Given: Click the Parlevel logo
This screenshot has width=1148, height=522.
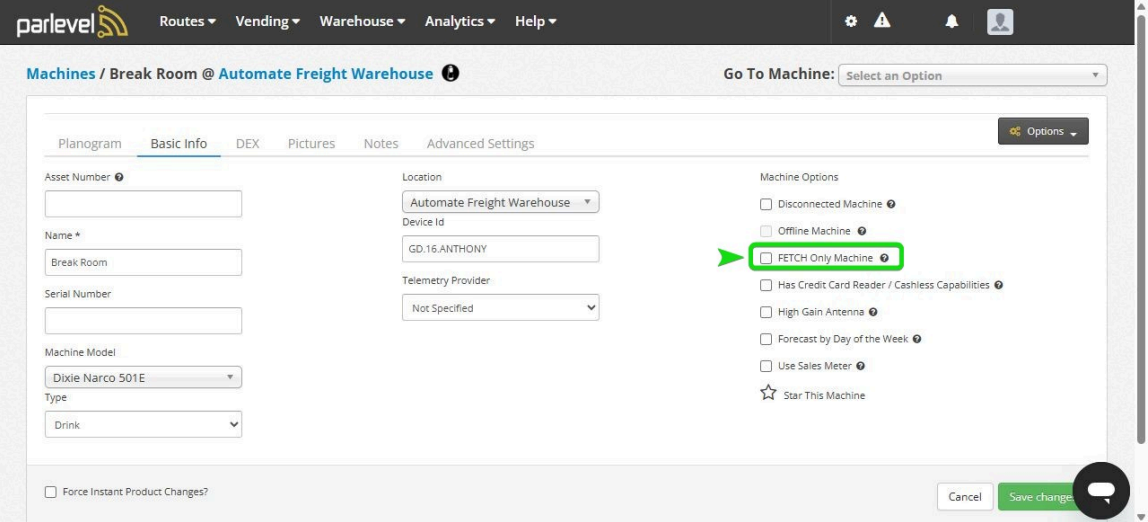Looking at the screenshot, I should coord(72,22).
